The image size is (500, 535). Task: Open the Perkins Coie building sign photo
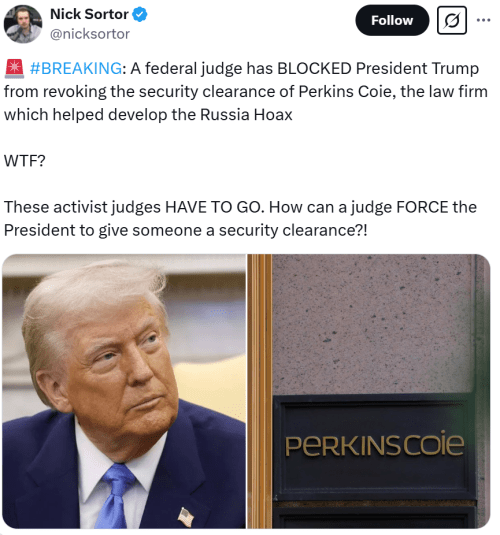click(x=369, y=391)
